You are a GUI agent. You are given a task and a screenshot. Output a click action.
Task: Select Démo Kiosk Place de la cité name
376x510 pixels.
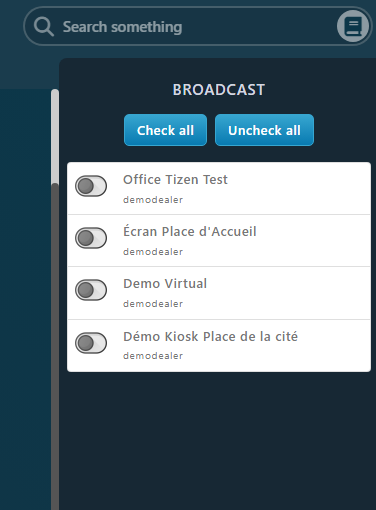tap(210, 336)
